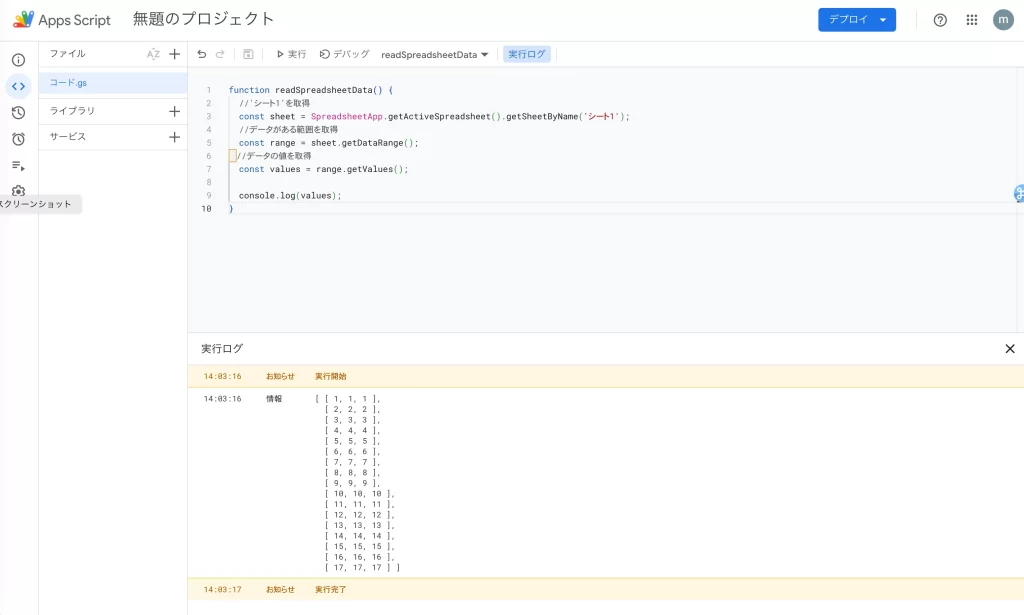Click the [ 17, 17, 17 ] log row
This screenshot has width=1024, height=615.
coord(362,567)
